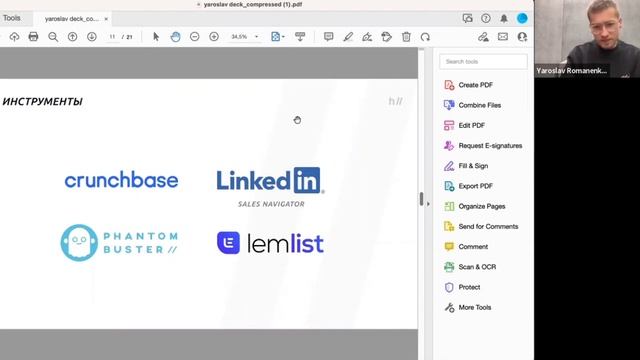The height and width of the screenshot is (360, 640).
Task: Click the Search tools field
Action: 483,62
